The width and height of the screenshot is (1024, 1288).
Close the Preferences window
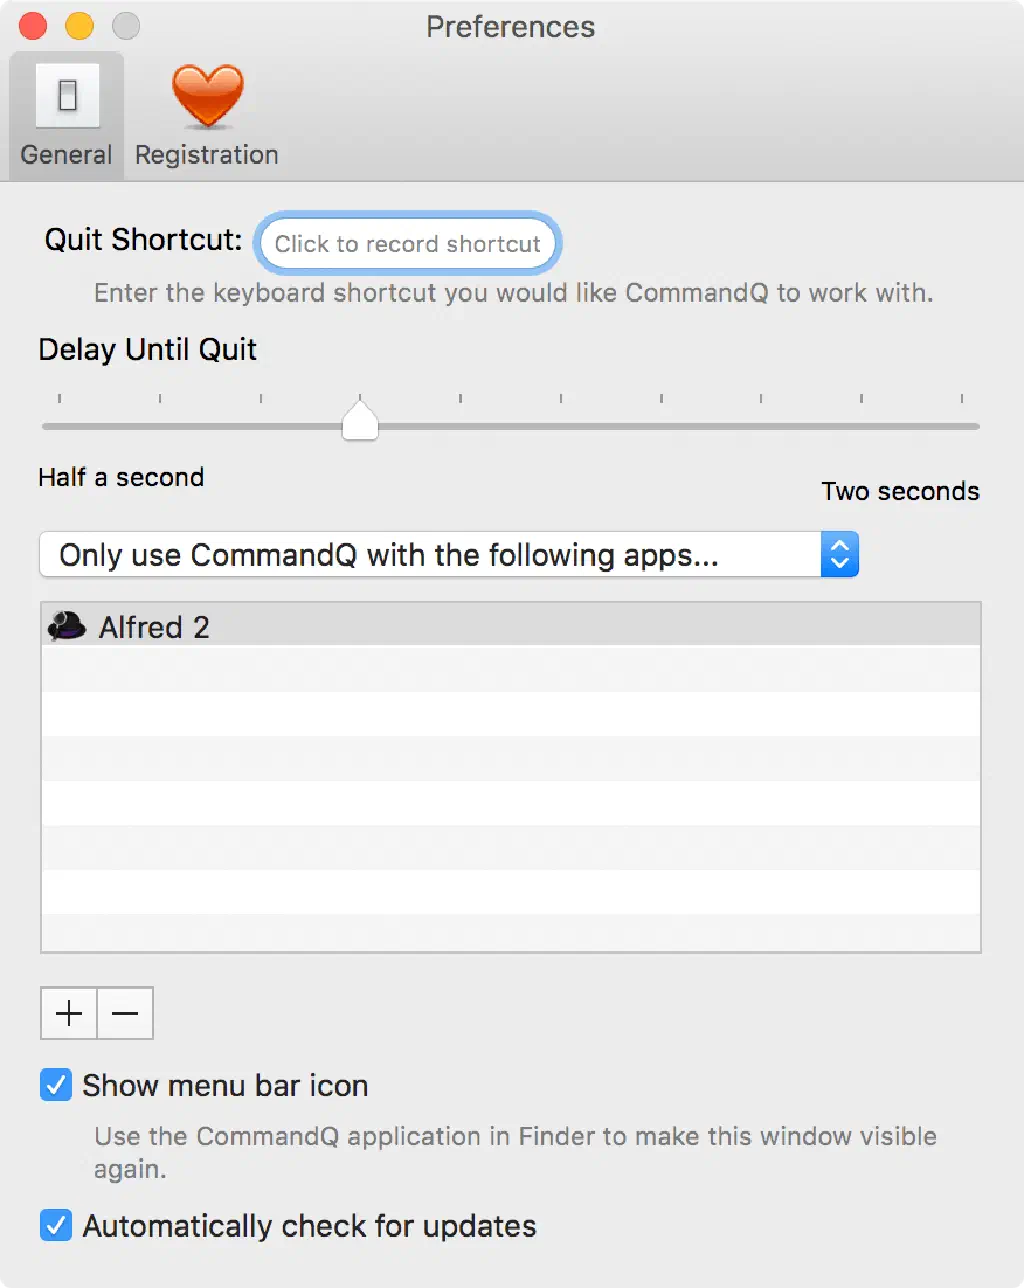click(x=33, y=26)
